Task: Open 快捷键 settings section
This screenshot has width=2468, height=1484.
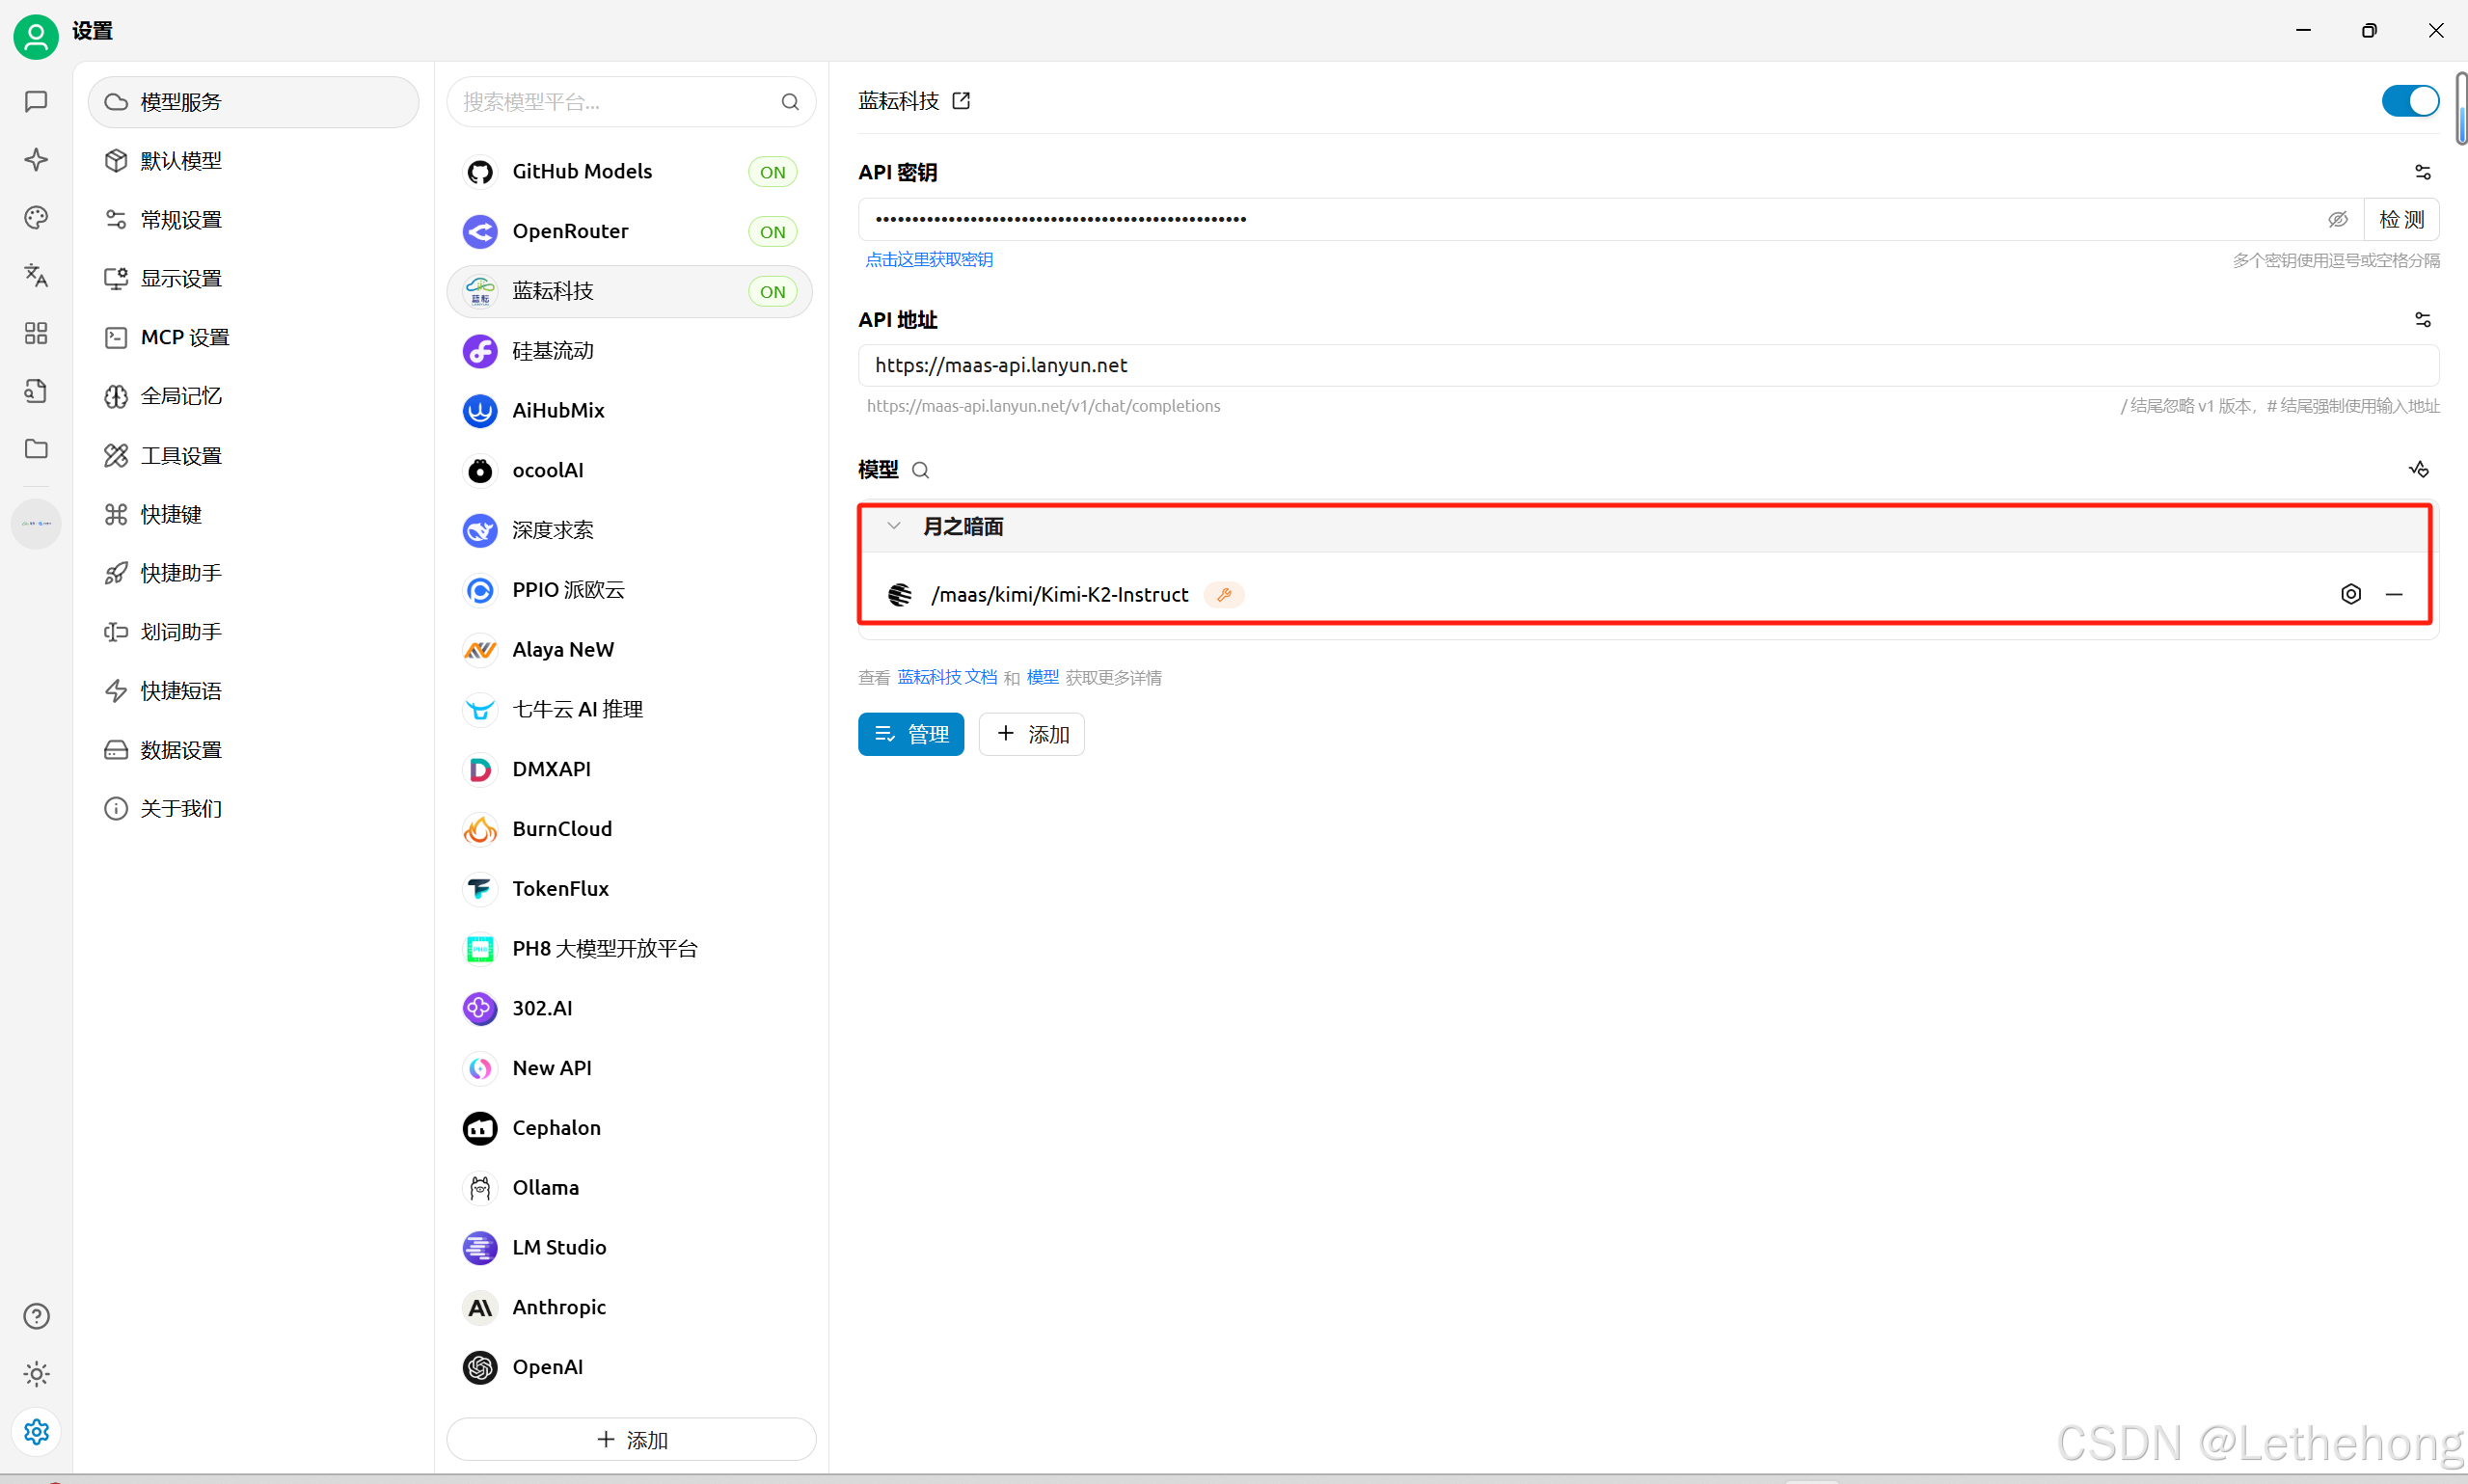Action: tap(253, 514)
